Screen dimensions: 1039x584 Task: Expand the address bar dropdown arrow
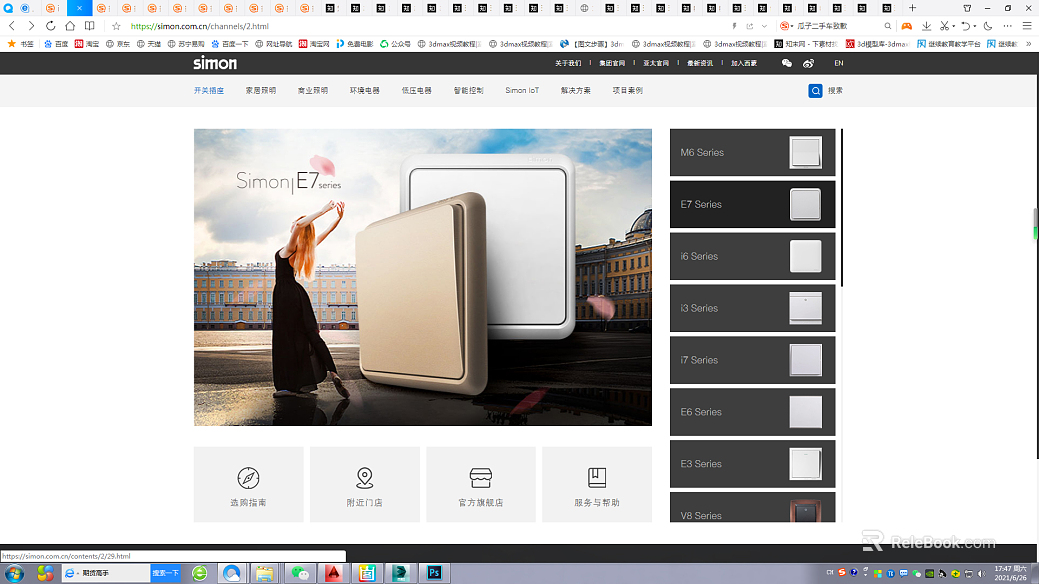point(765,26)
